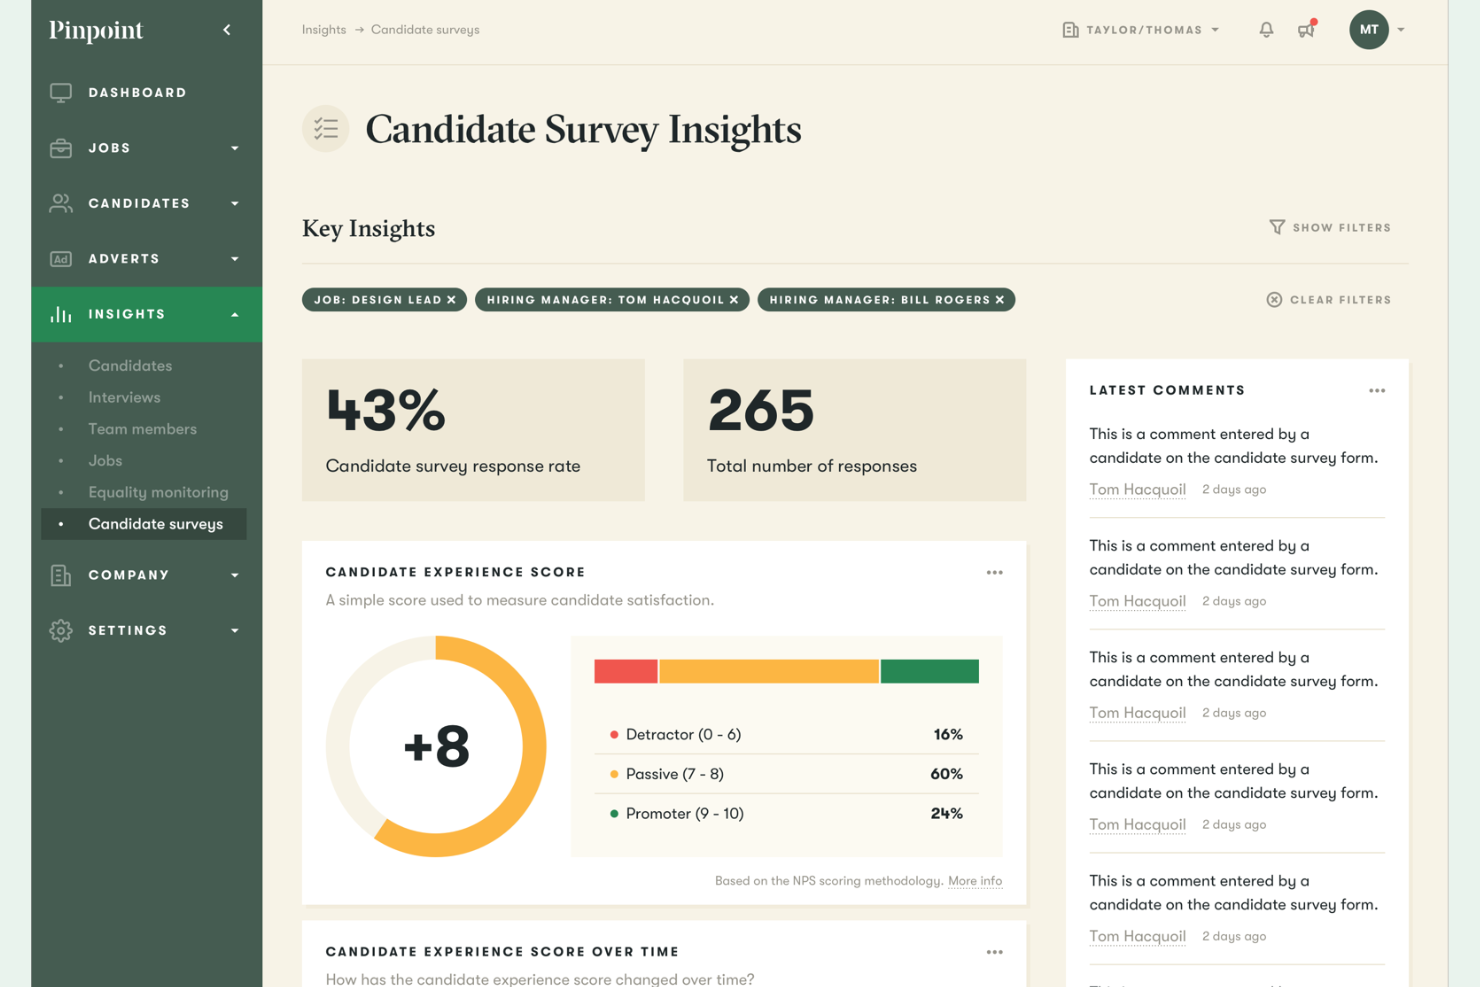Collapse the sidebar with the chevron arrow
This screenshot has height=987, width=1480.
coord(227,30)
